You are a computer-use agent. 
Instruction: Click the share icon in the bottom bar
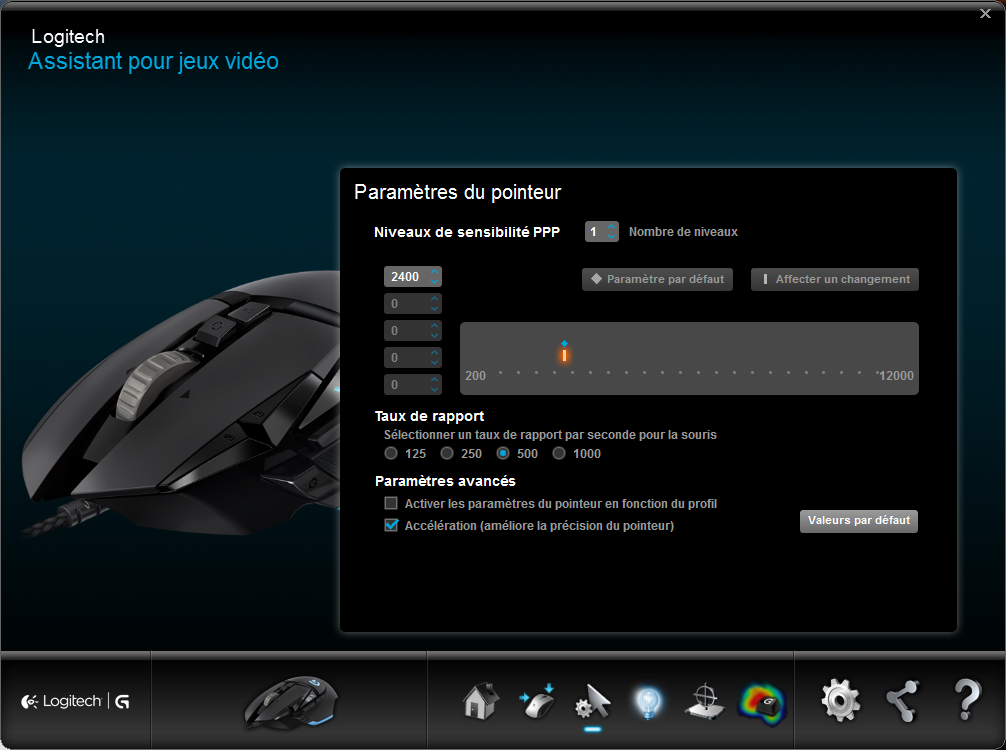tap(903, 701)
